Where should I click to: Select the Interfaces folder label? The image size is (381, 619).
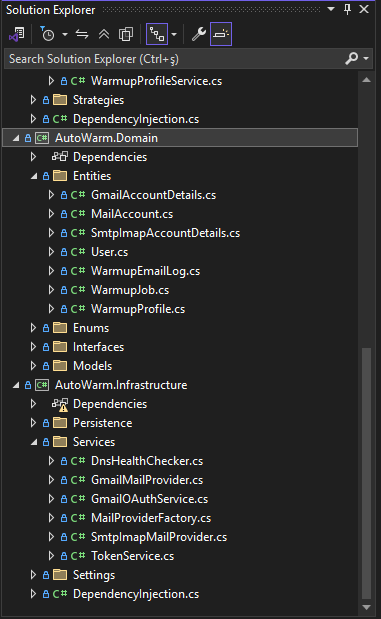98,347
